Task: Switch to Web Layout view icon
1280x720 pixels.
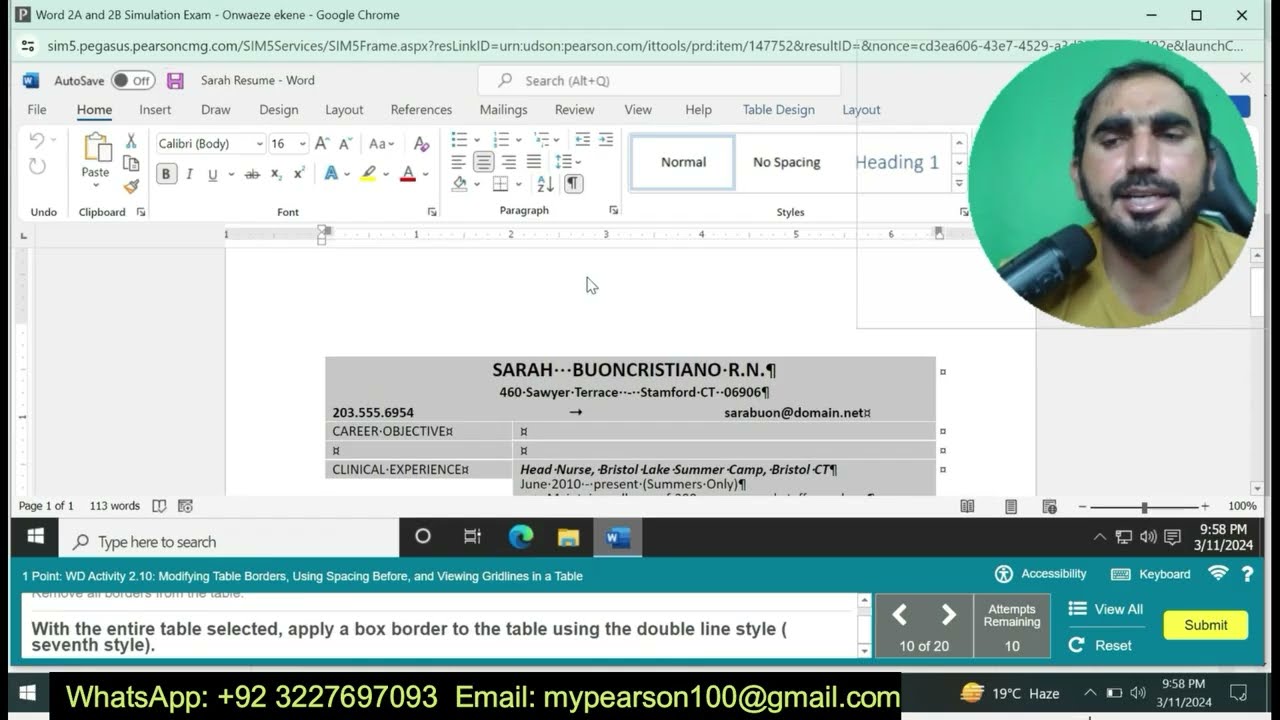Action: [x=1049, y=506]
